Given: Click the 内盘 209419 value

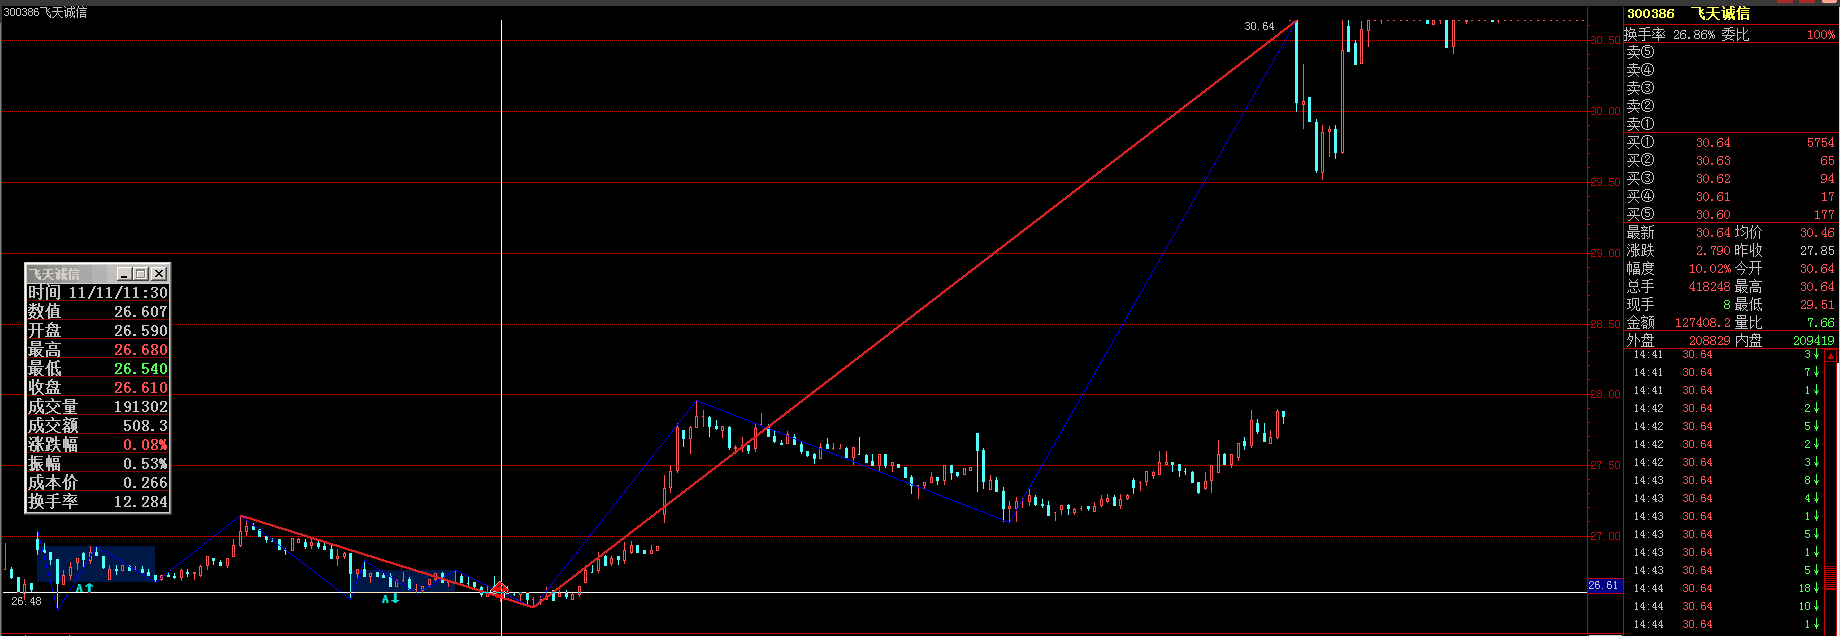Looking at the screenshot, I should click(1814, 341).
